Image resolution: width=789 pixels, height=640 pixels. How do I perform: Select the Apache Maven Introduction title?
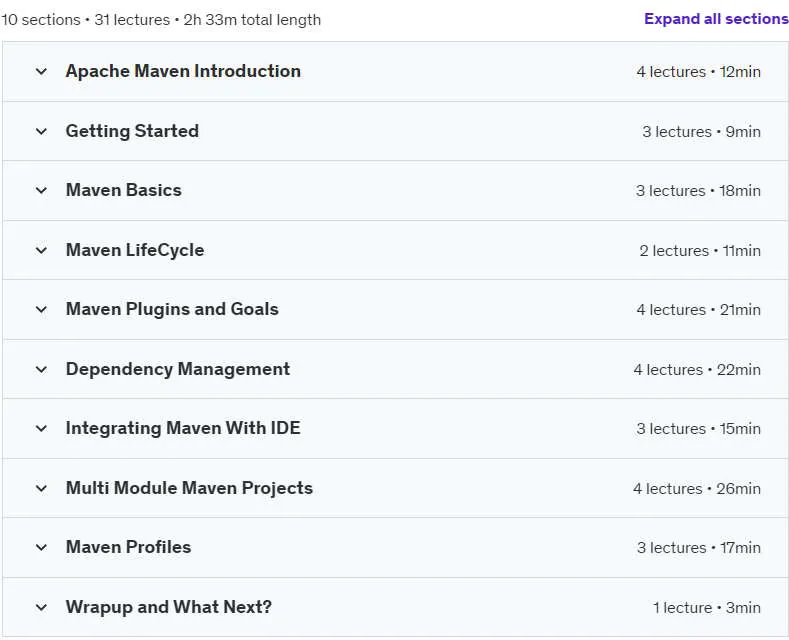[x=183, y=71]
